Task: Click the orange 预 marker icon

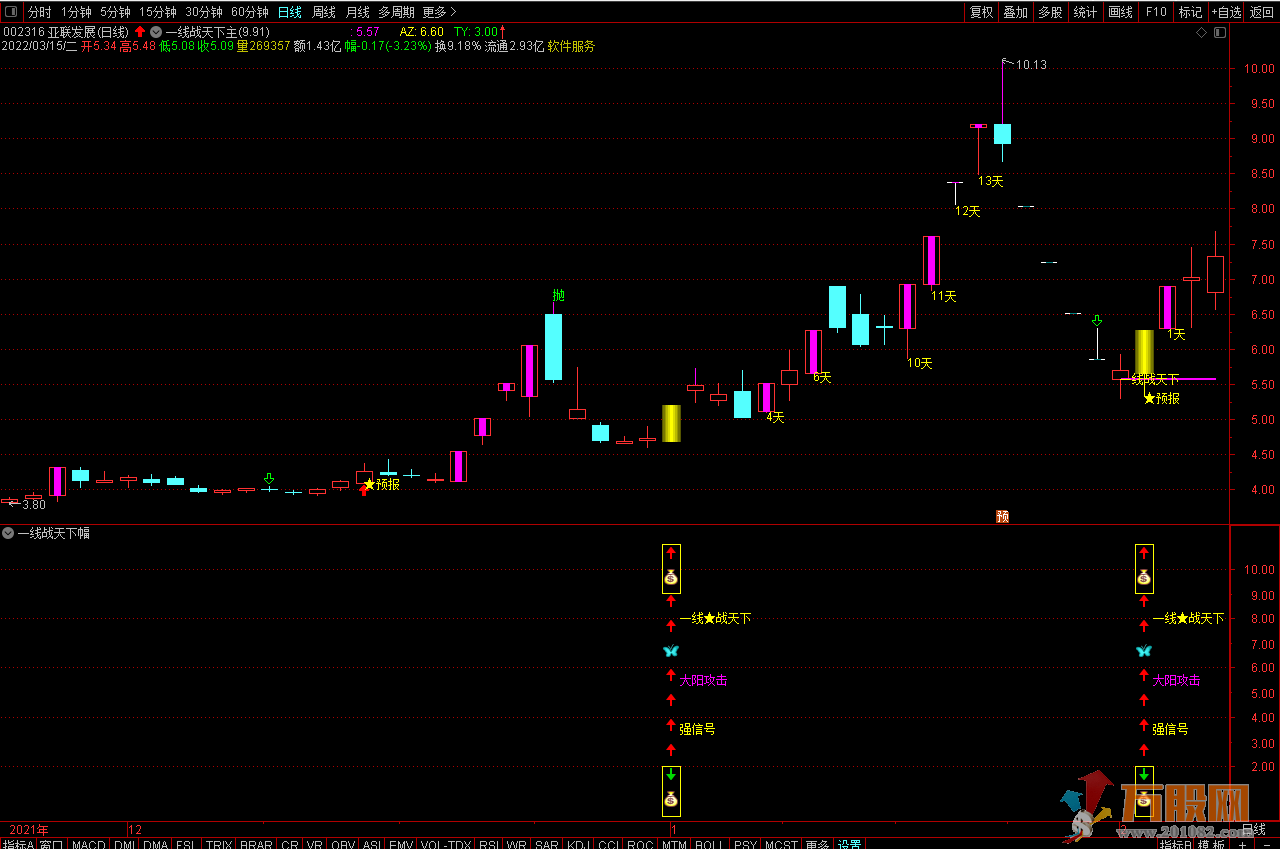Action: pos(1002,516)
